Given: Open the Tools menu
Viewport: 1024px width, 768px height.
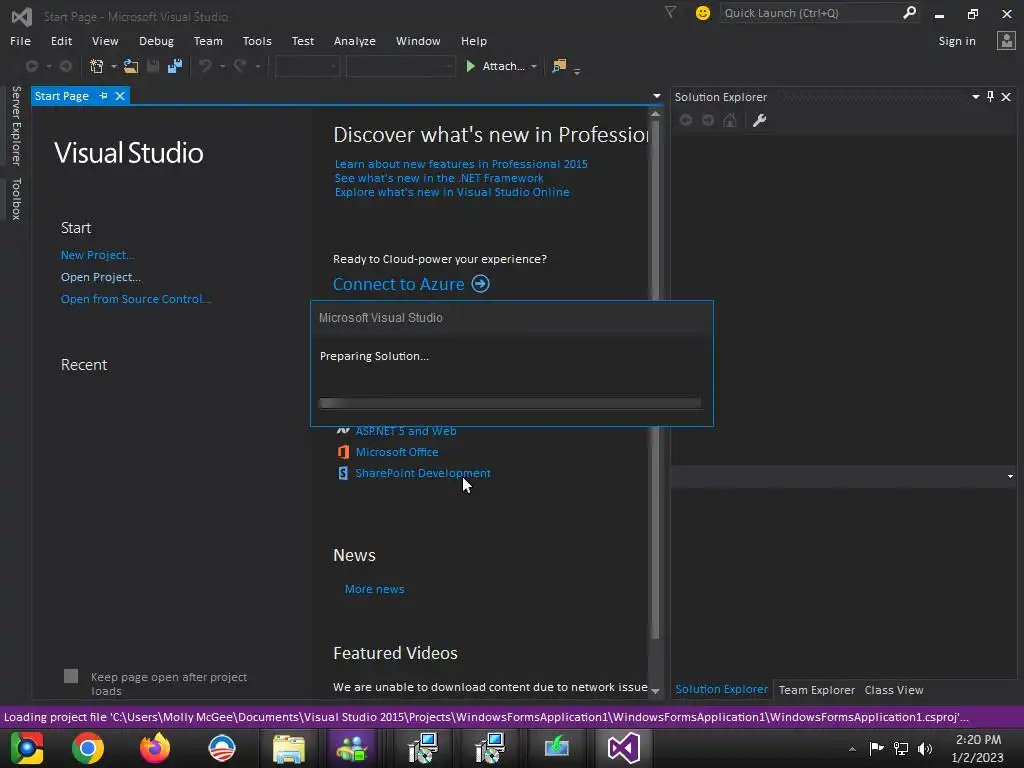Looking at the screenshot, I should (257, 40).
